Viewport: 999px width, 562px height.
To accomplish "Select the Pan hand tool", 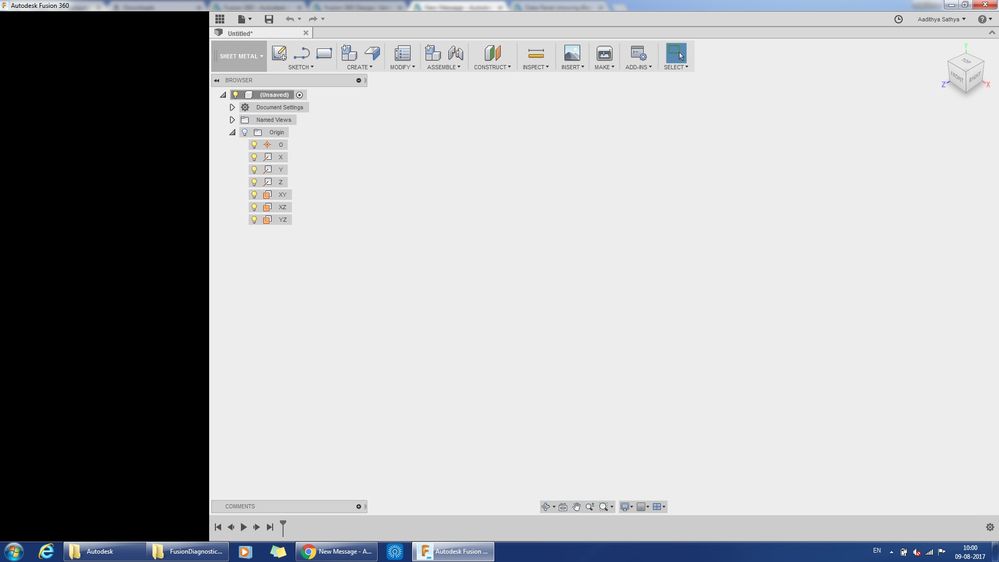I will click(577, 507).
